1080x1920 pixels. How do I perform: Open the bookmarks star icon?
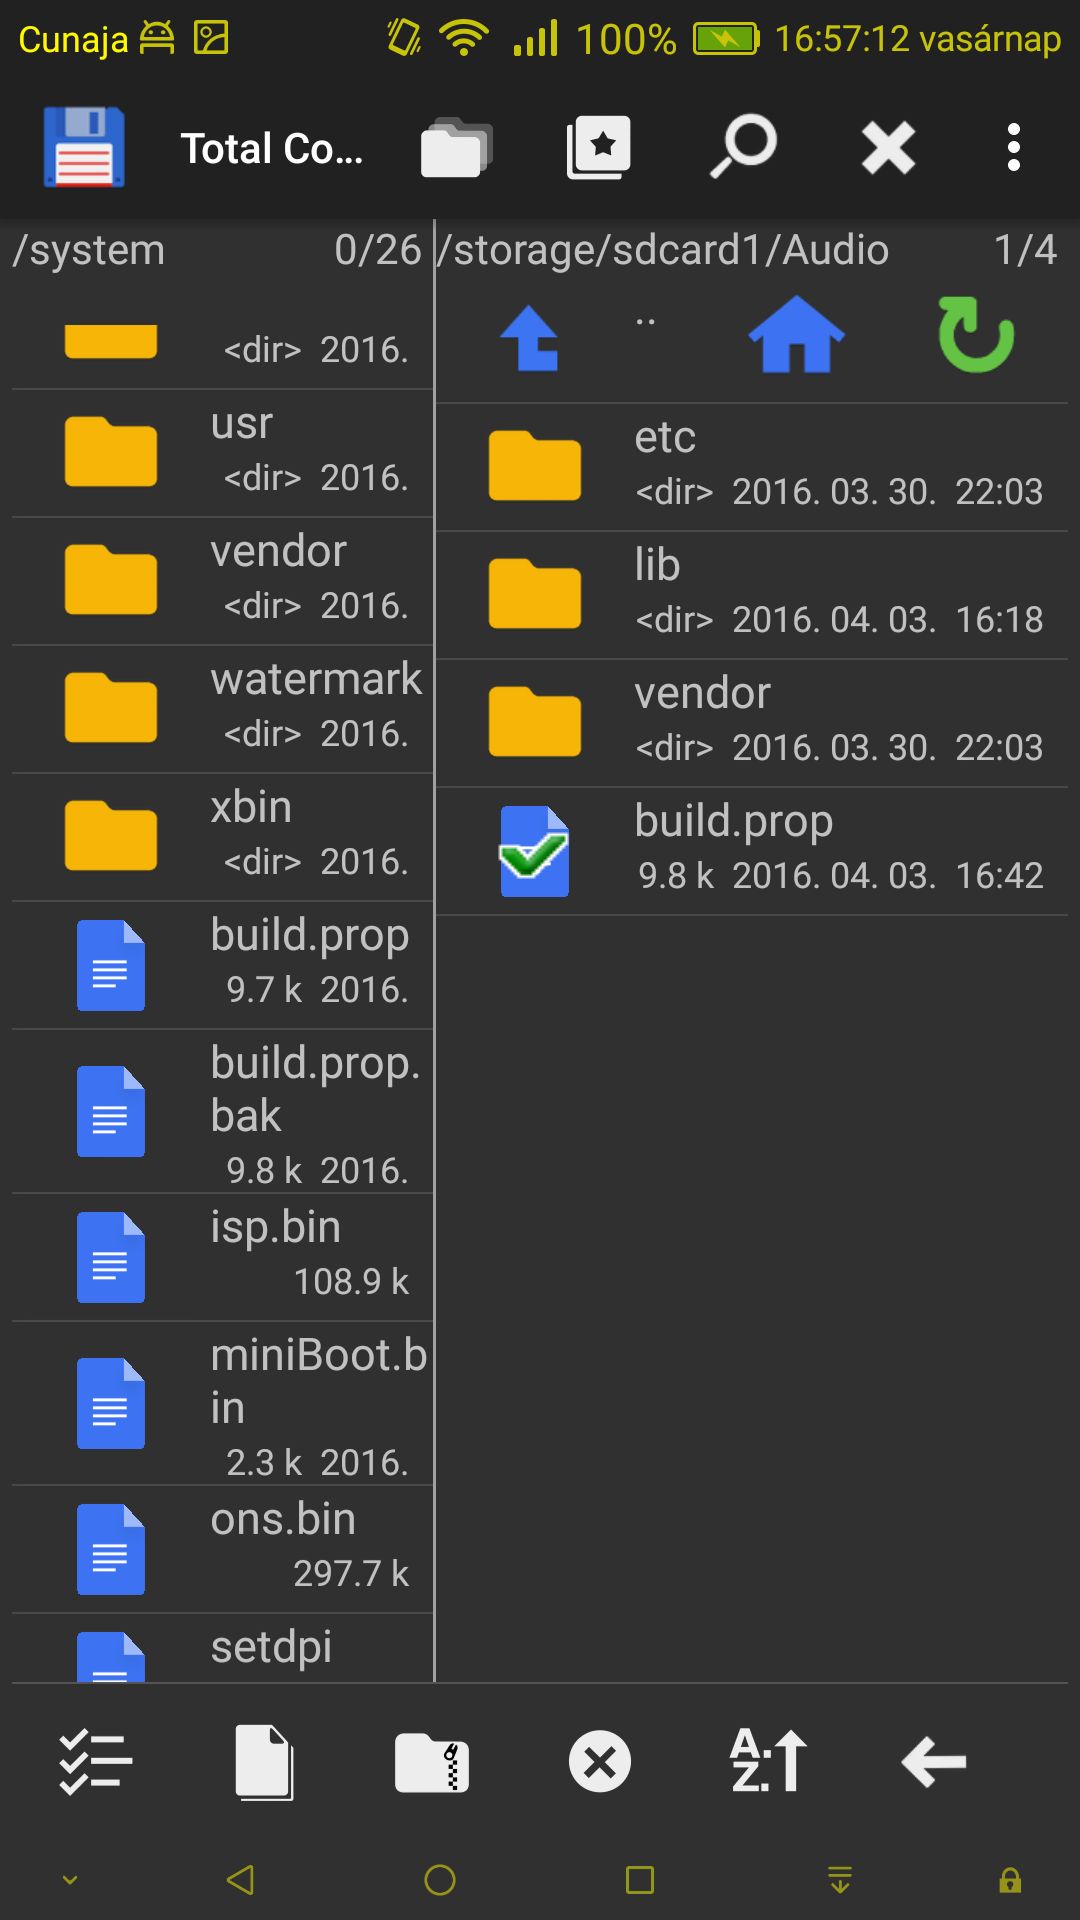click(x=599, y=148)
